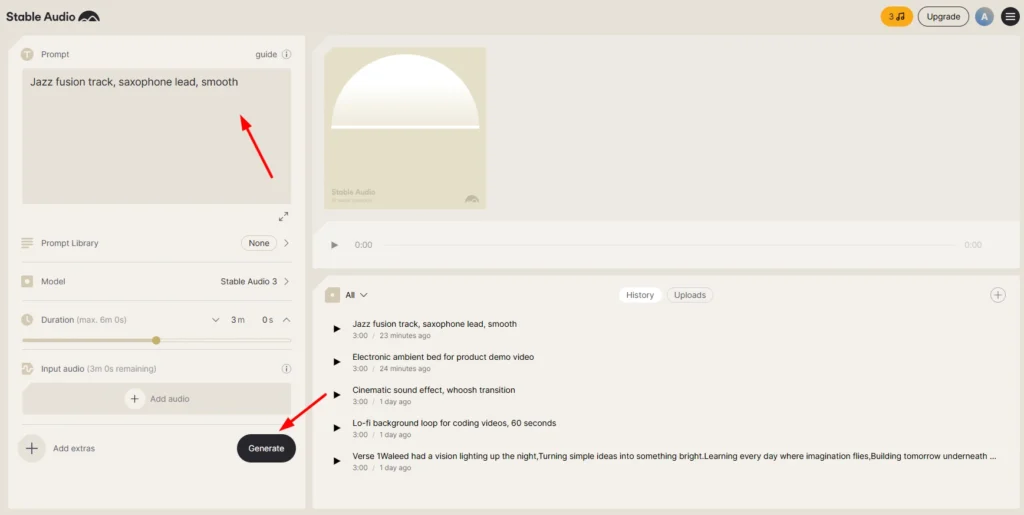Image resolution: width=1024 pixels, height=515 pixels.
Task: Click the history filter square icon
Action: (x=332, y=295)
